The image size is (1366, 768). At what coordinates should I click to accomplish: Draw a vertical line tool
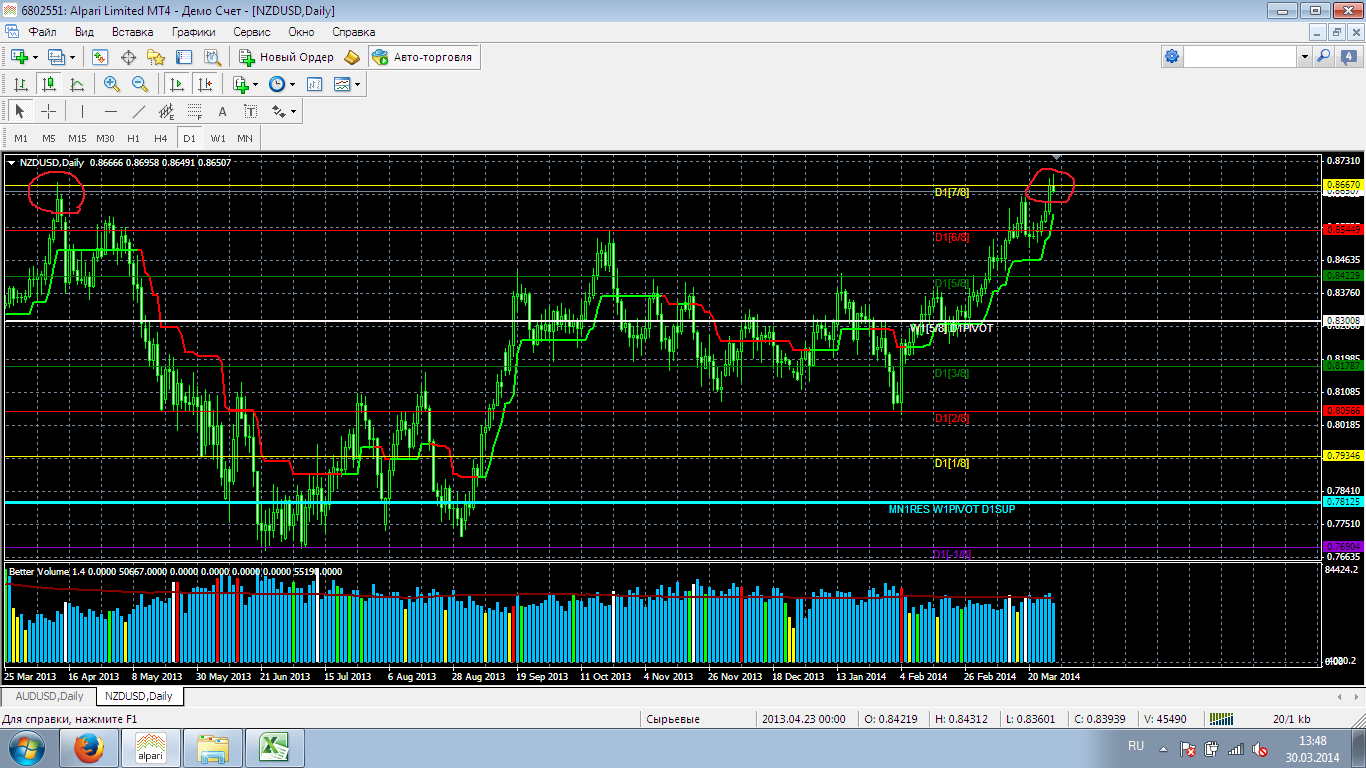pos(82,111)
